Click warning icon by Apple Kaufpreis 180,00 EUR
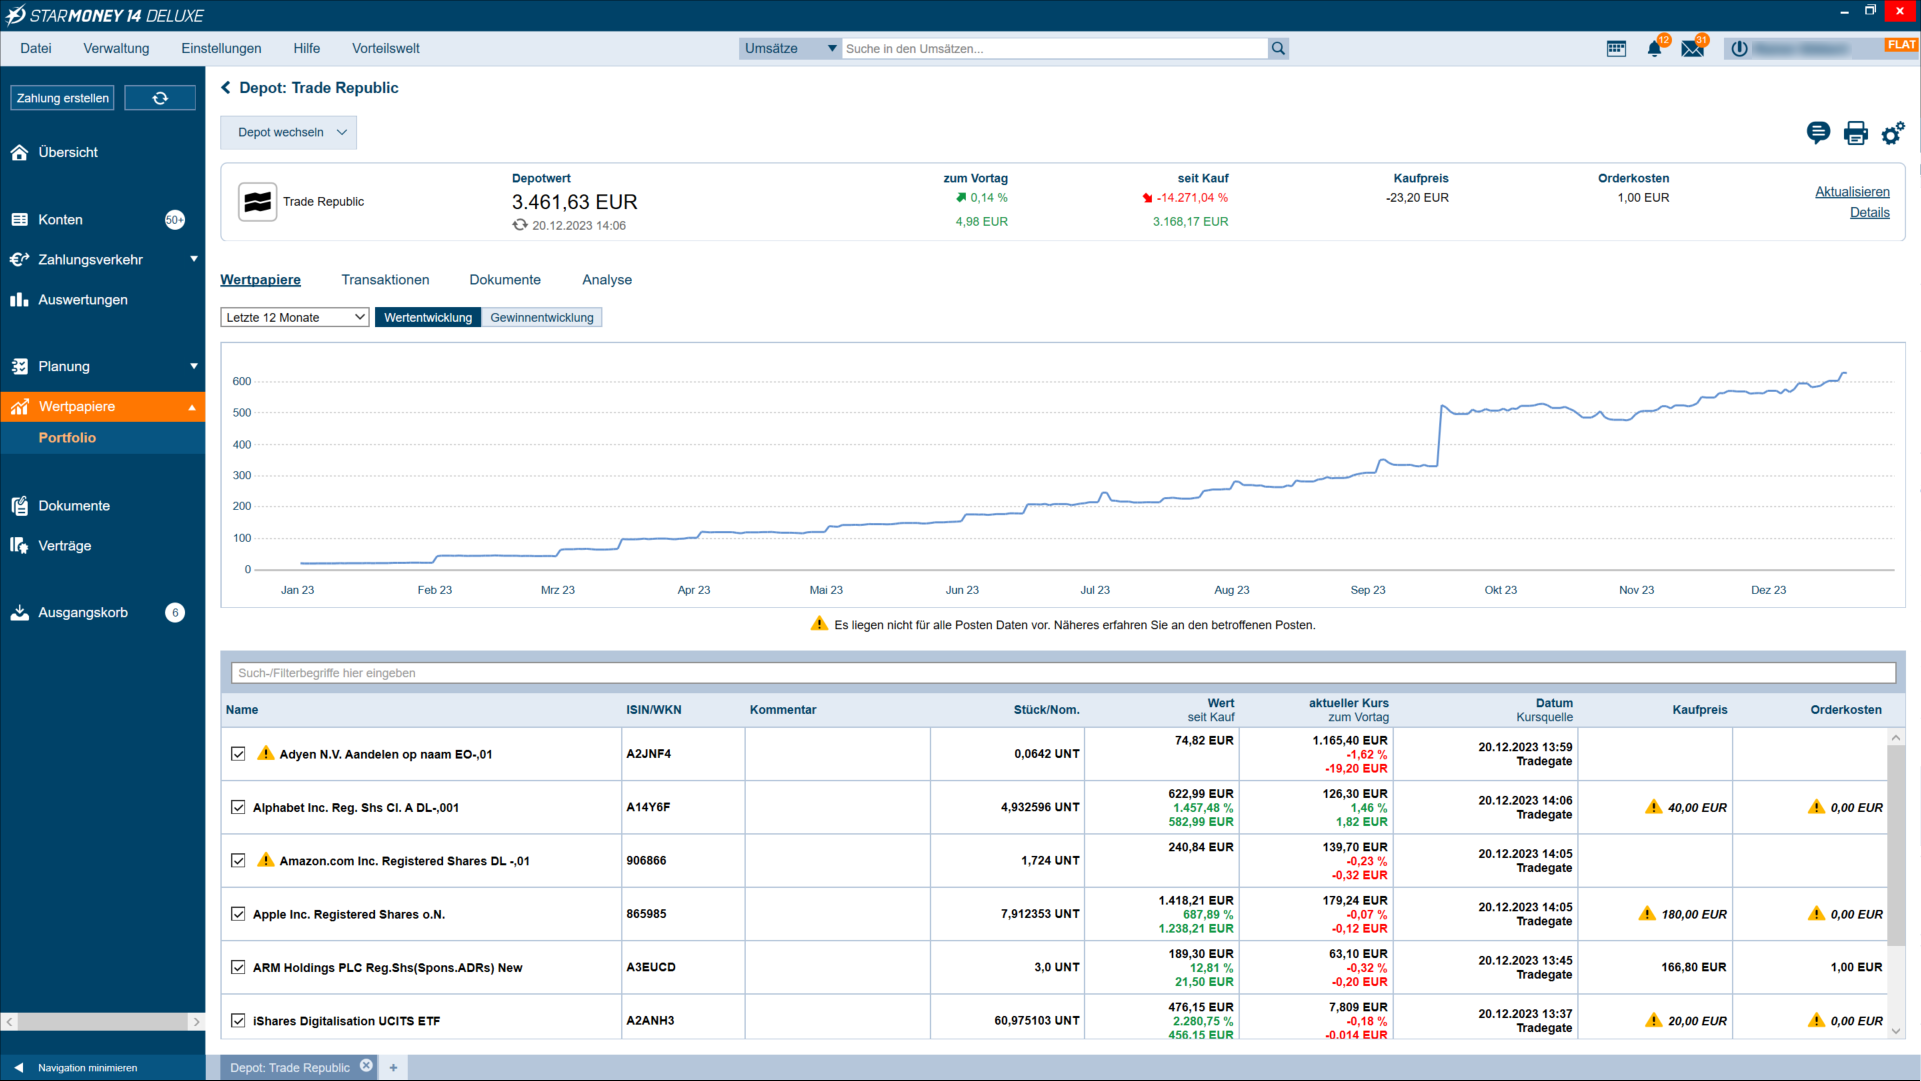1921x1081 pixels. tap(1647, 914)
